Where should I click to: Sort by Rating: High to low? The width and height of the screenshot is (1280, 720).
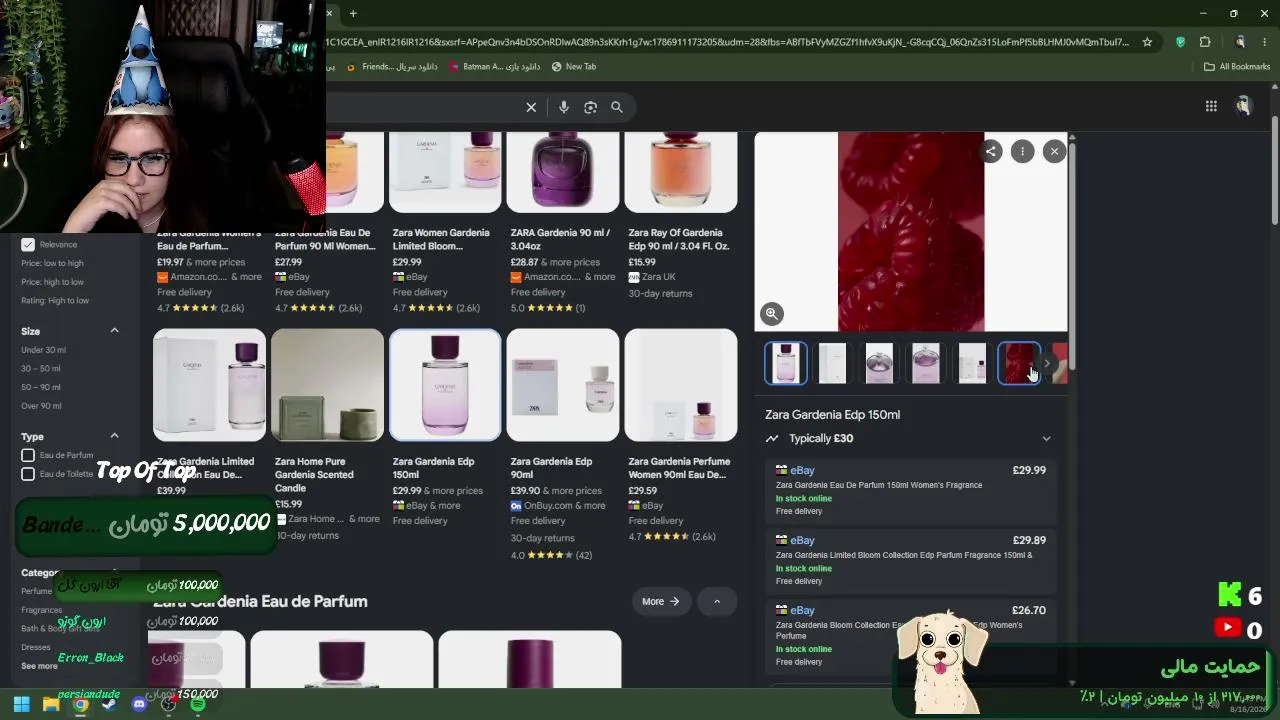[x=55, y=300]
